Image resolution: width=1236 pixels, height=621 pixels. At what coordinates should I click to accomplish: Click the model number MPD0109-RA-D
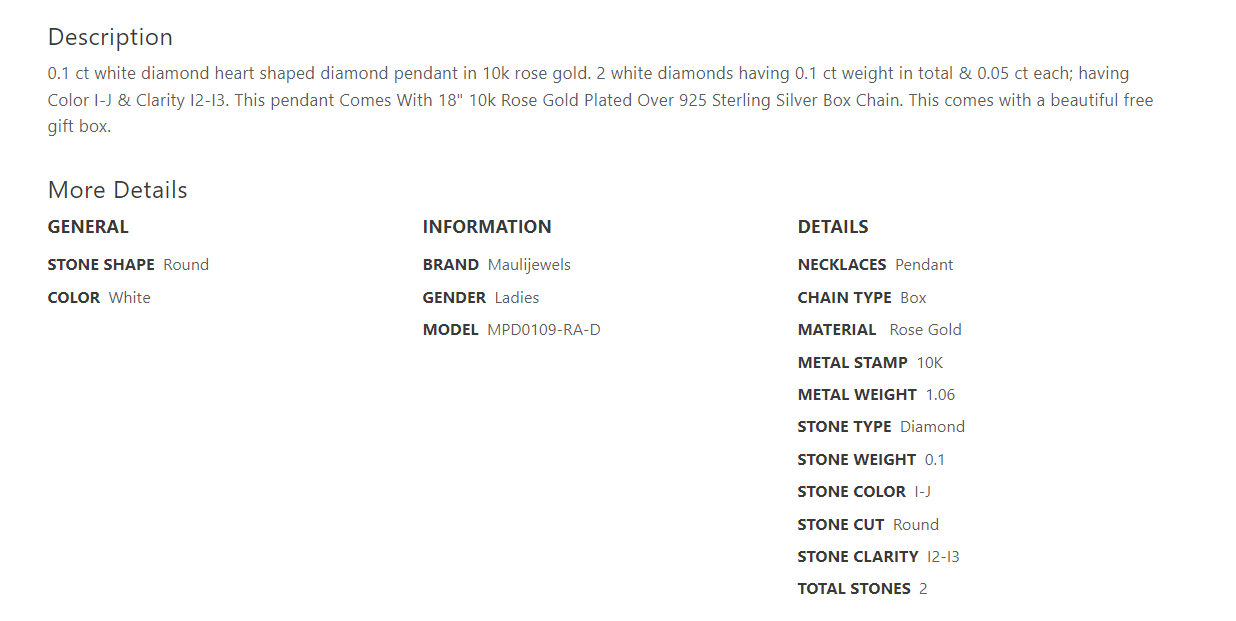click(x=543, y=330)
